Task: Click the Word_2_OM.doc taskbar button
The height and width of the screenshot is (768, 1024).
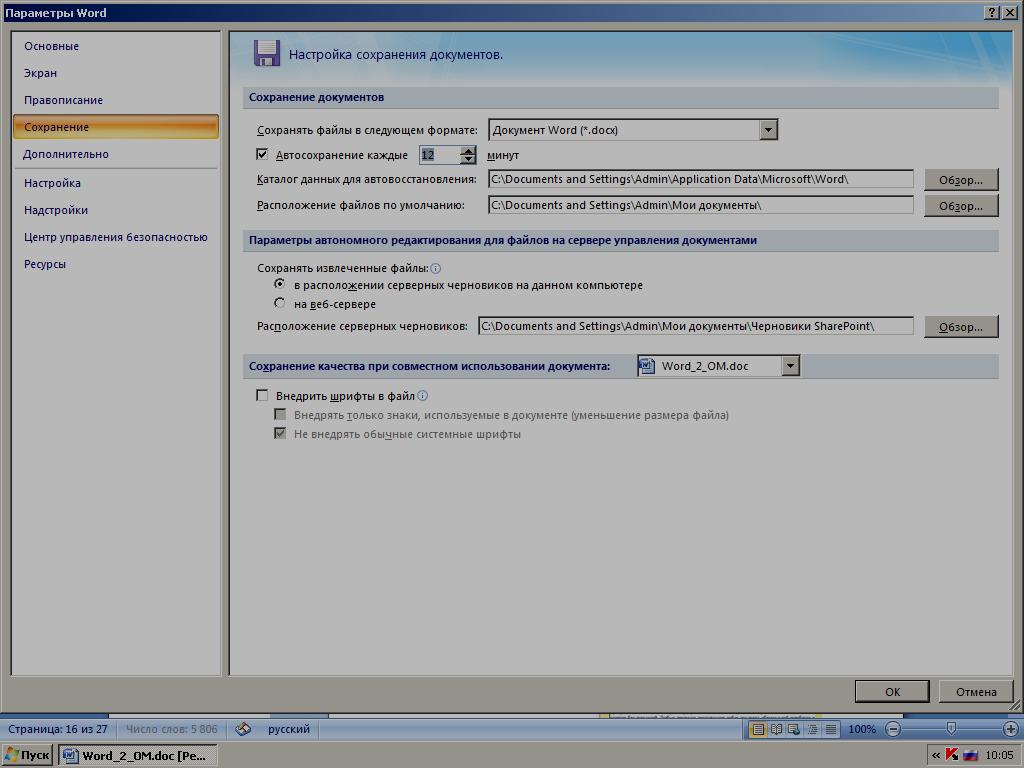Action: tap(138, 756)
